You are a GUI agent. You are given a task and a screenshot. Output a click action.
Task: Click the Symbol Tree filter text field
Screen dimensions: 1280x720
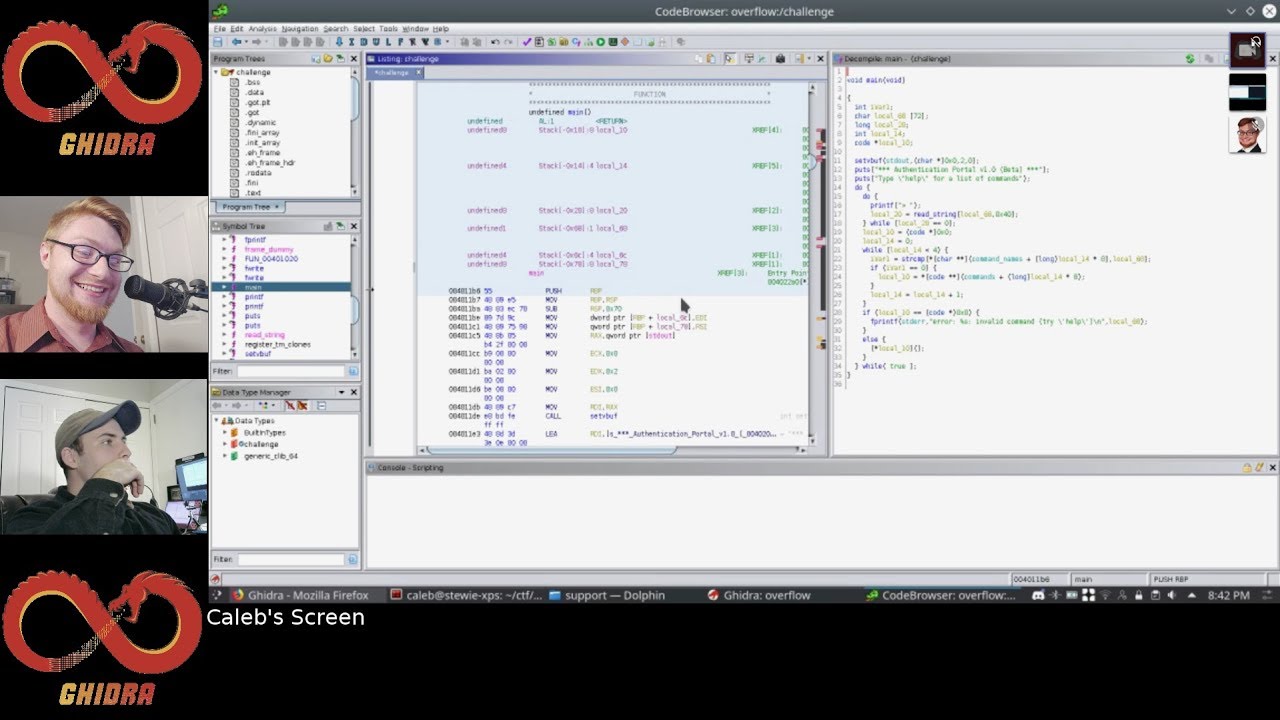point(291,371)
